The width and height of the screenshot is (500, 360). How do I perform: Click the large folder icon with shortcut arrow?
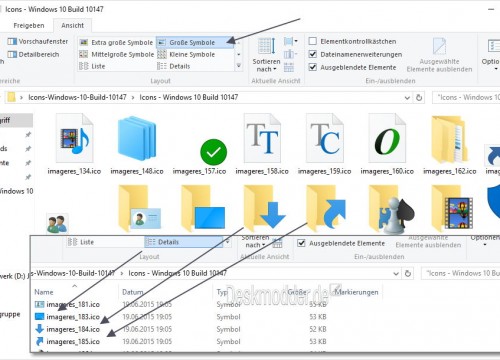327,209
